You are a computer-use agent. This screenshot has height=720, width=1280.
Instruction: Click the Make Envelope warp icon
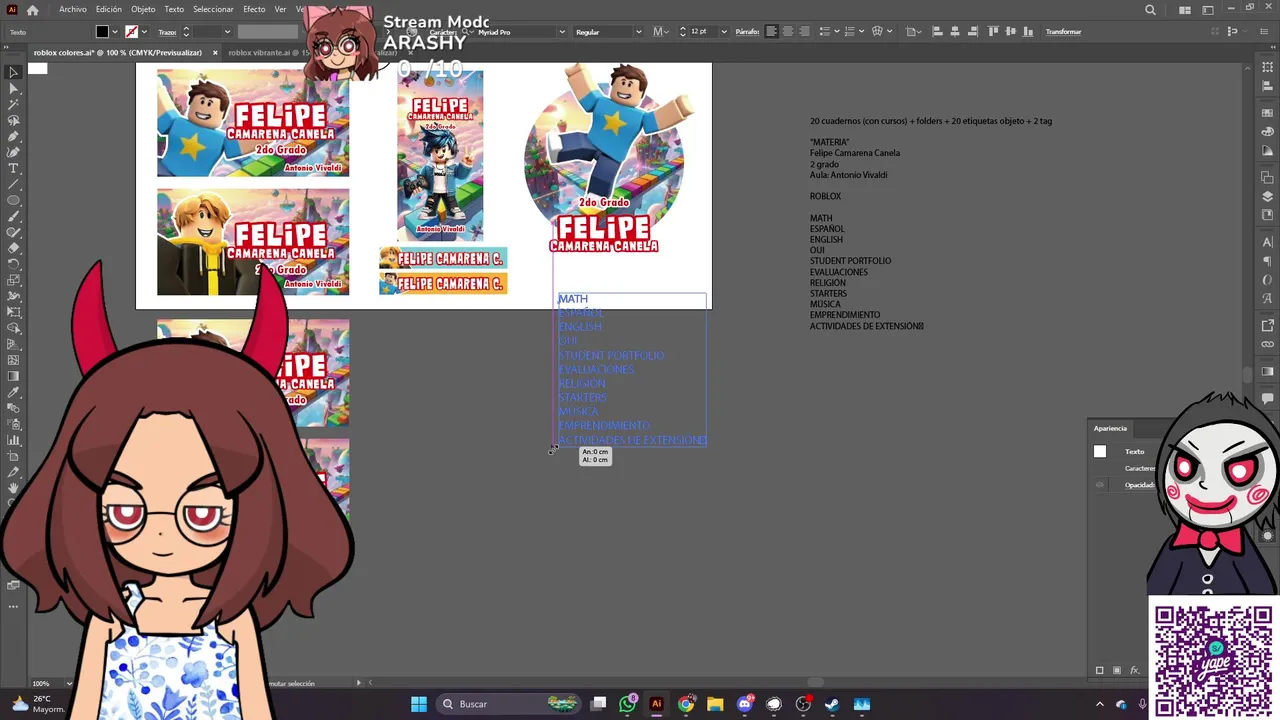[x=876, y=32]
